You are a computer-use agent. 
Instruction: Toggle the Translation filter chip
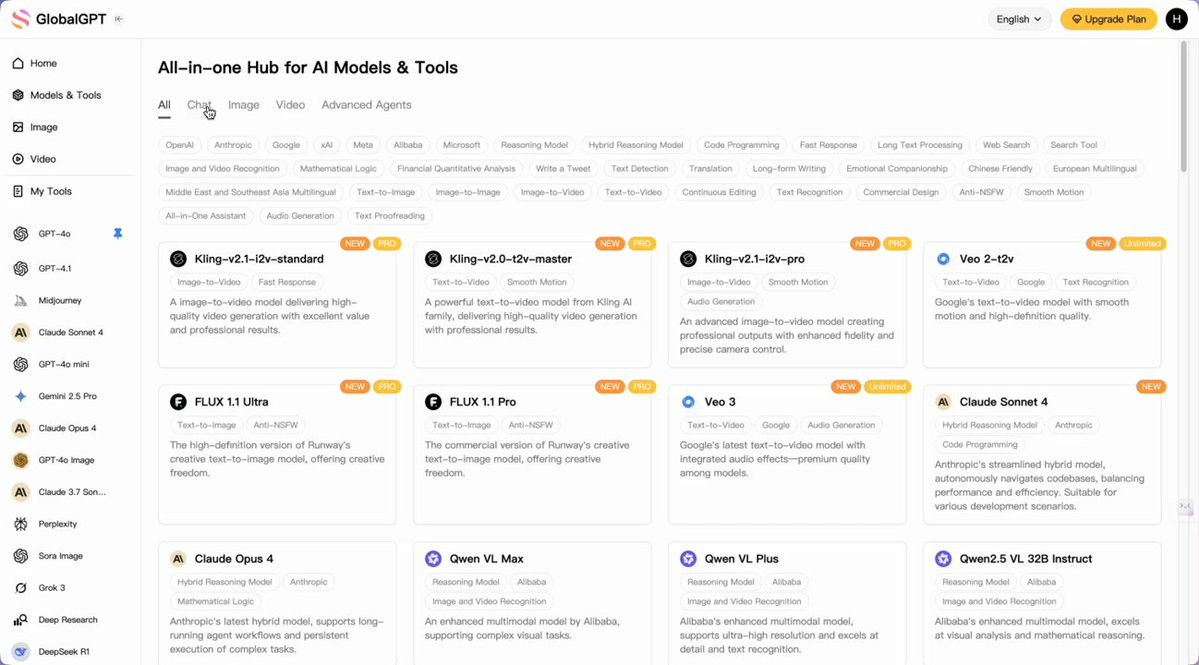(x=710, y=169)
